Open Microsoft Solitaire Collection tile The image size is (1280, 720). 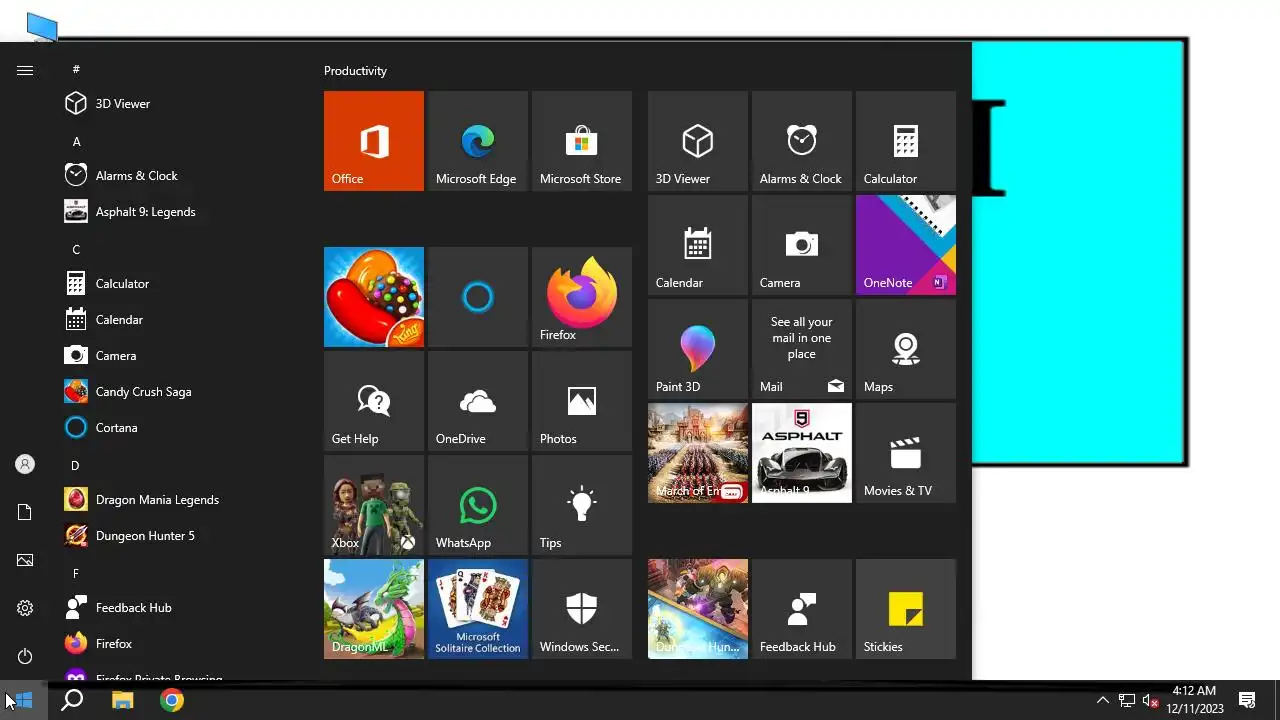478,609
